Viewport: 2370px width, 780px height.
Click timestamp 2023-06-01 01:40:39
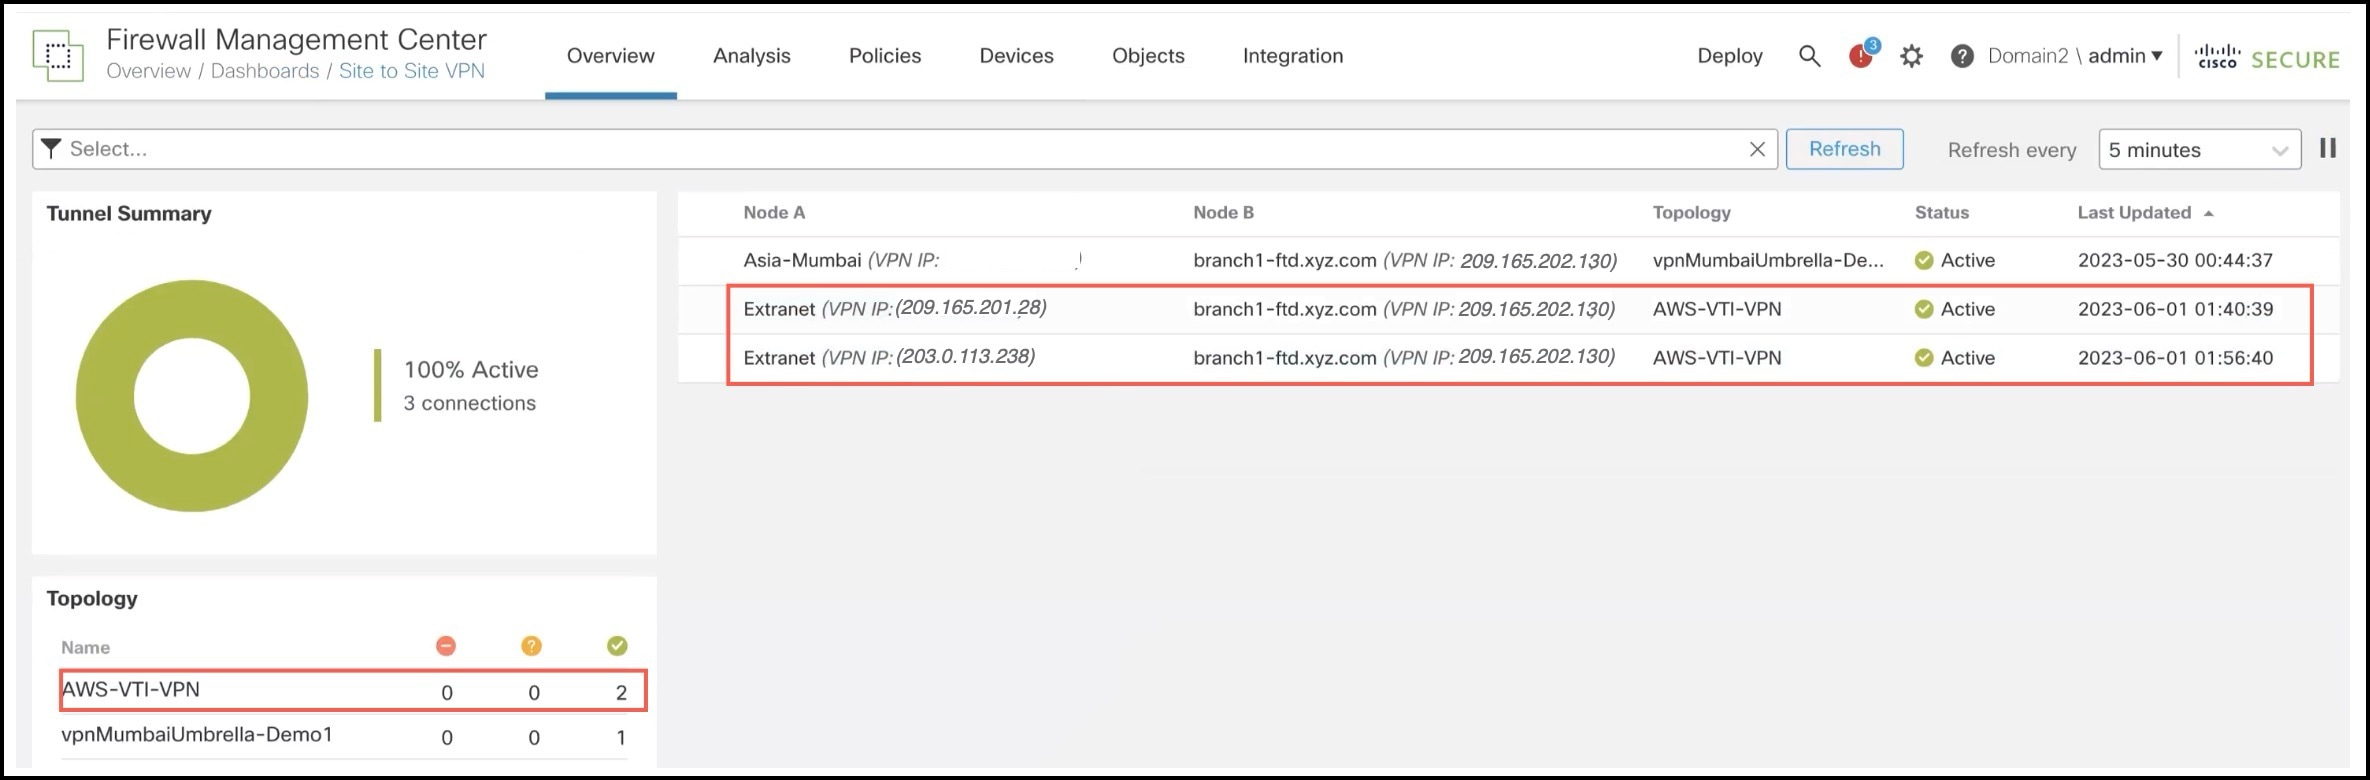coord(2175,310)
